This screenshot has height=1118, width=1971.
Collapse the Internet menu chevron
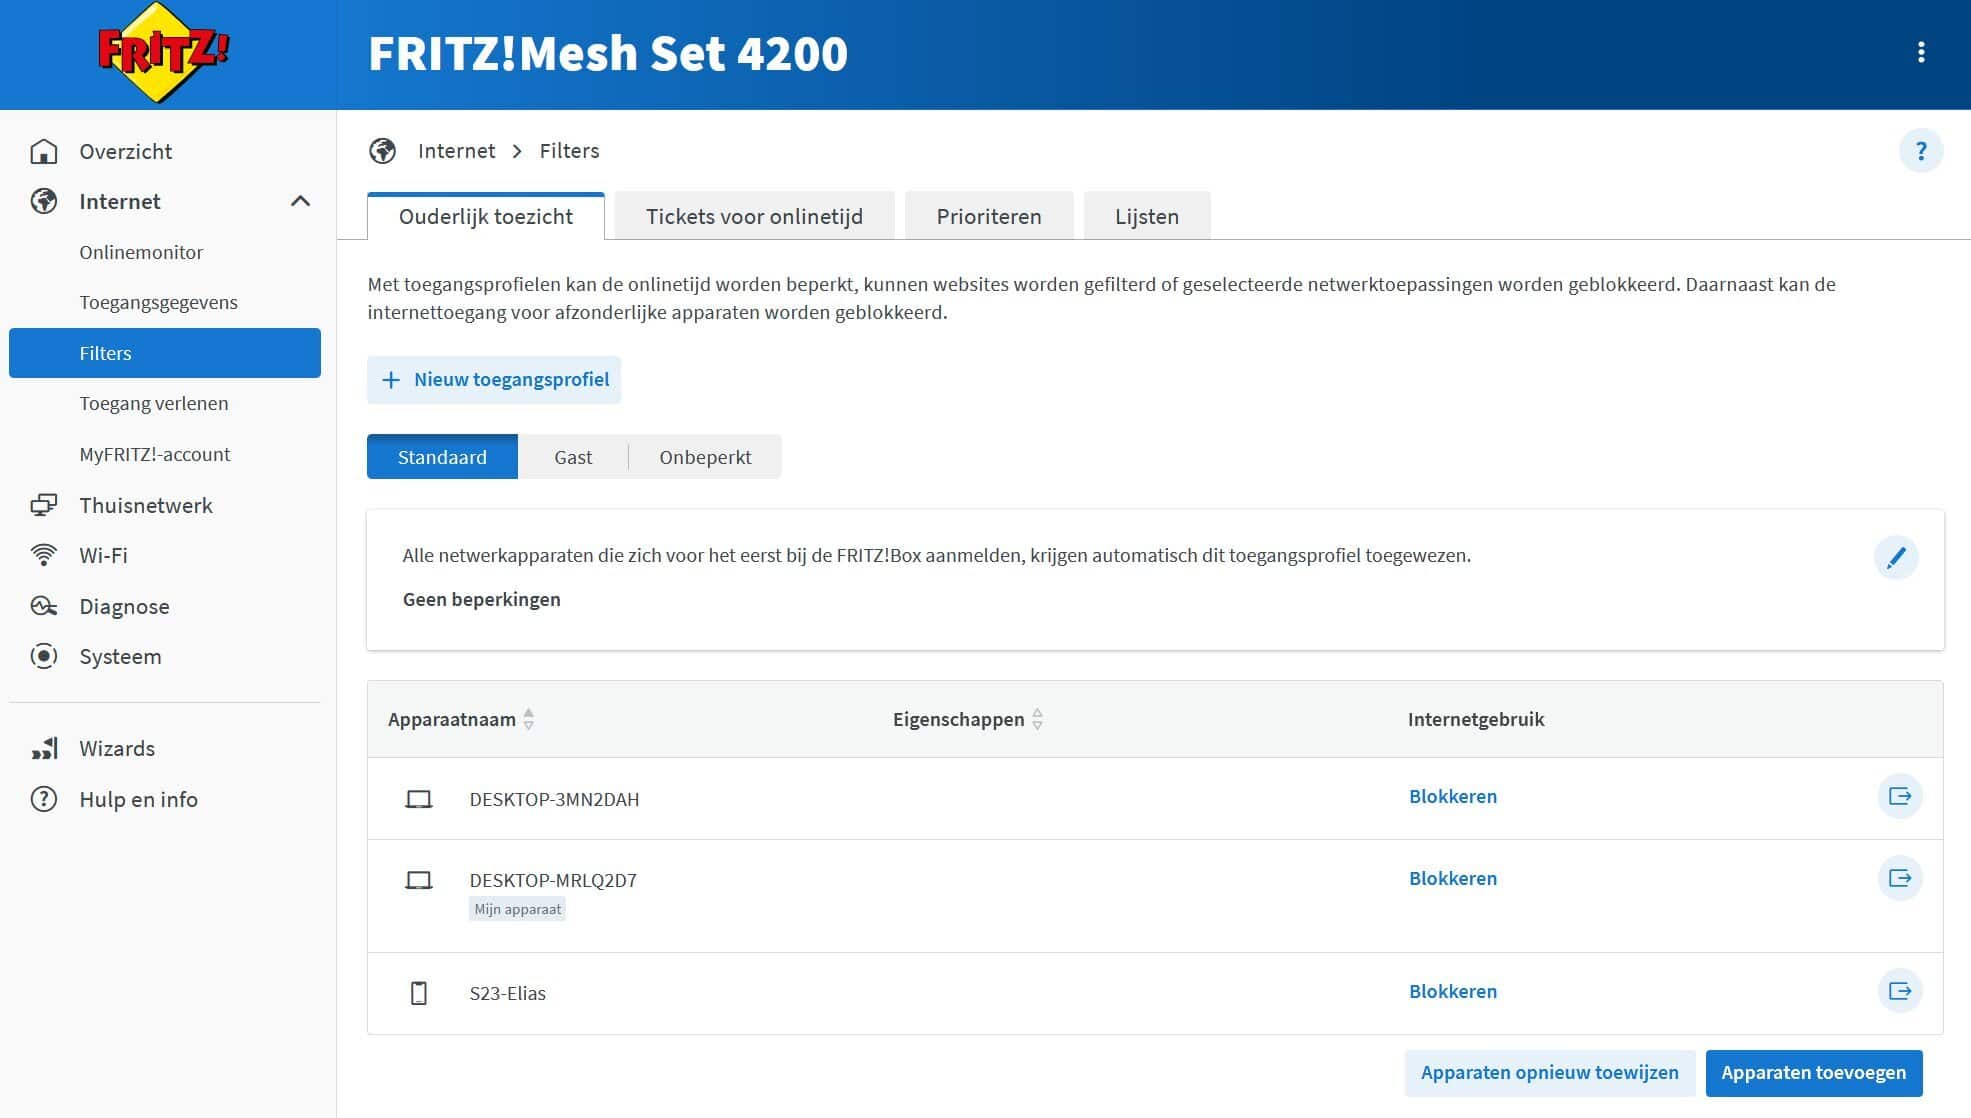(300, 201)
